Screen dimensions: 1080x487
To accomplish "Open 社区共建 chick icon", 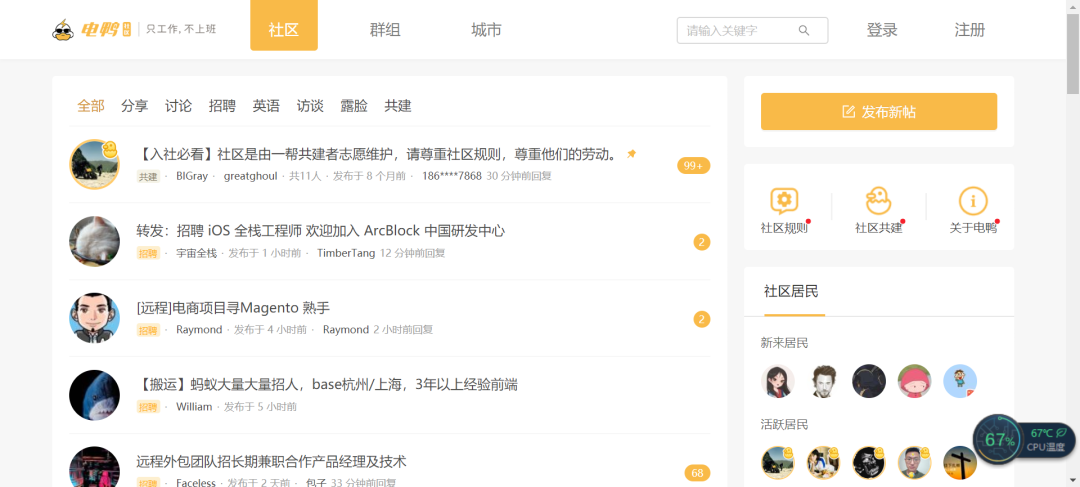I will (878, 201).
